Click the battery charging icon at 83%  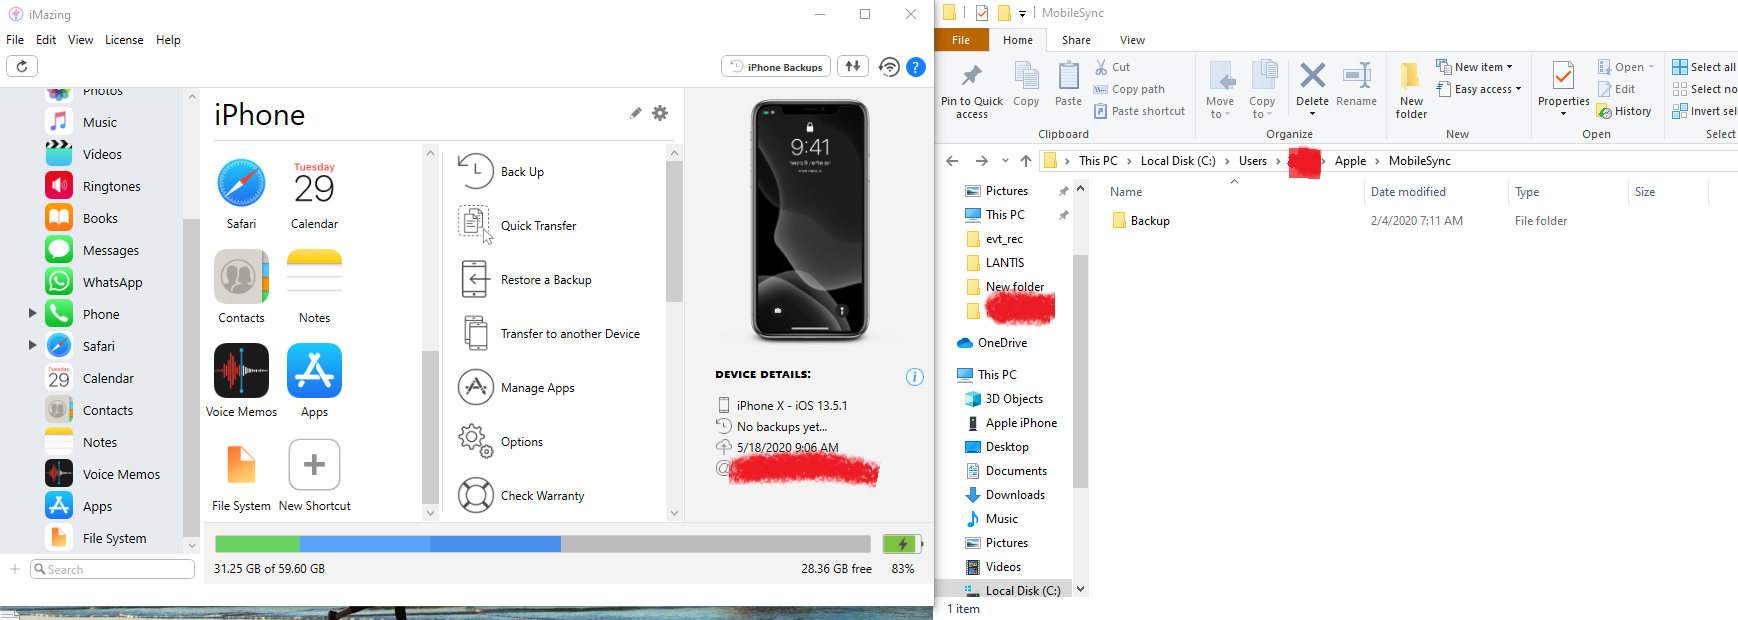[x=902, y=544]
